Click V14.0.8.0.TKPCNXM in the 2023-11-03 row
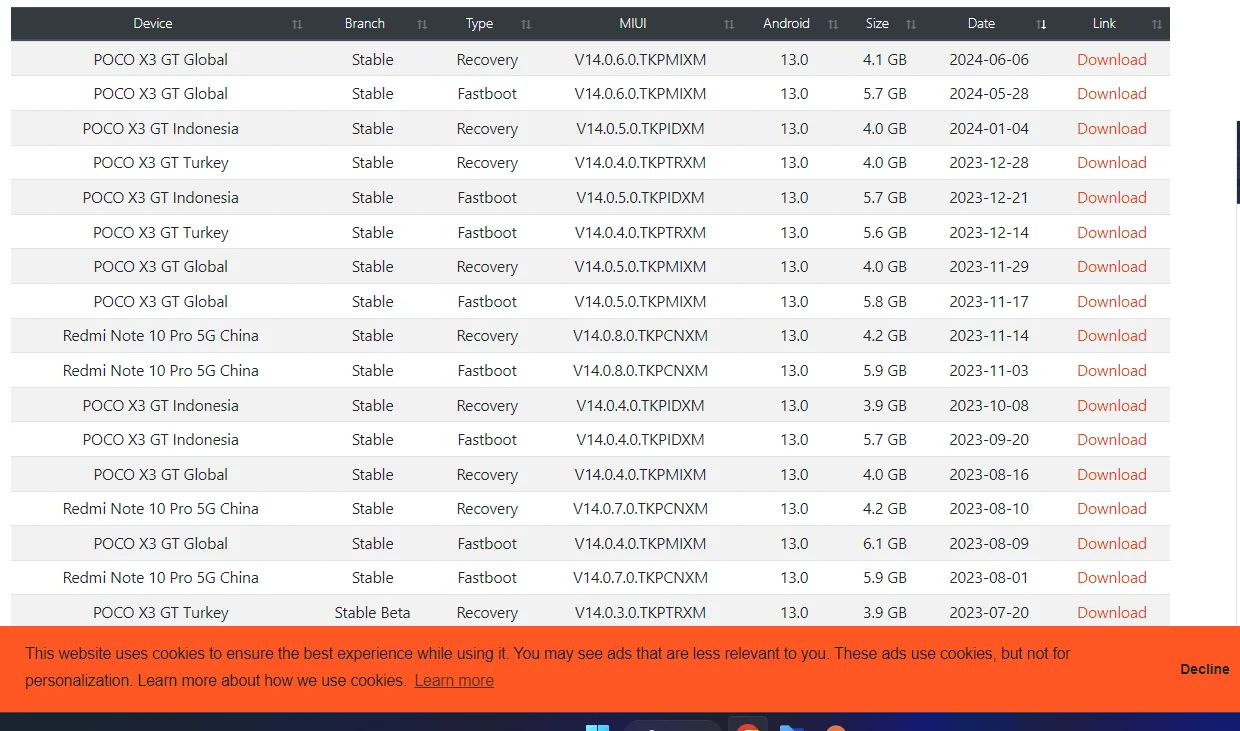The width and height of the screenshot is (1240, 731). click(640, 370)
